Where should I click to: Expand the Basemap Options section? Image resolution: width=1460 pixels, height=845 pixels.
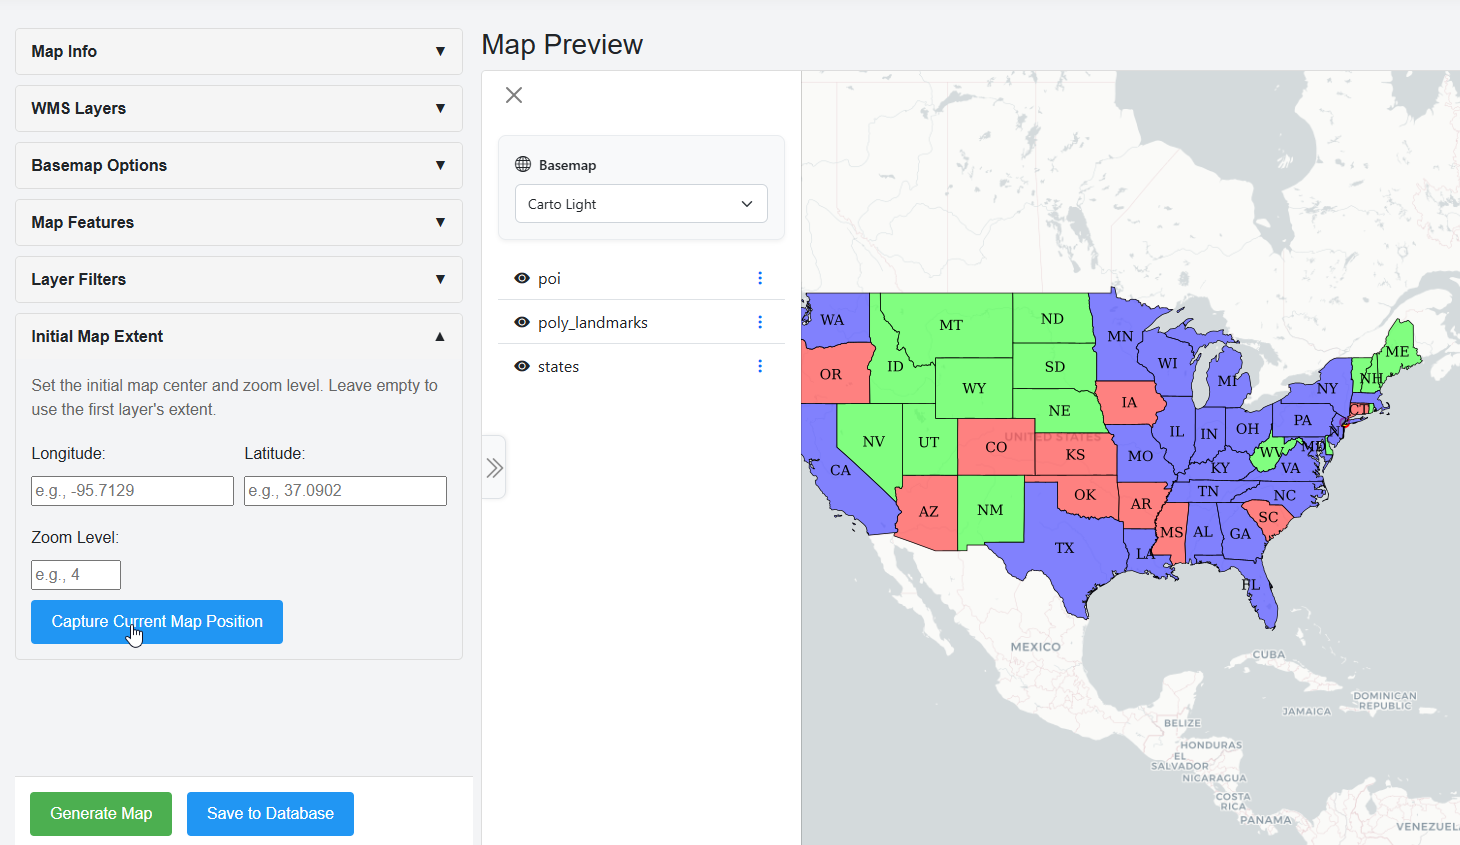238,165
